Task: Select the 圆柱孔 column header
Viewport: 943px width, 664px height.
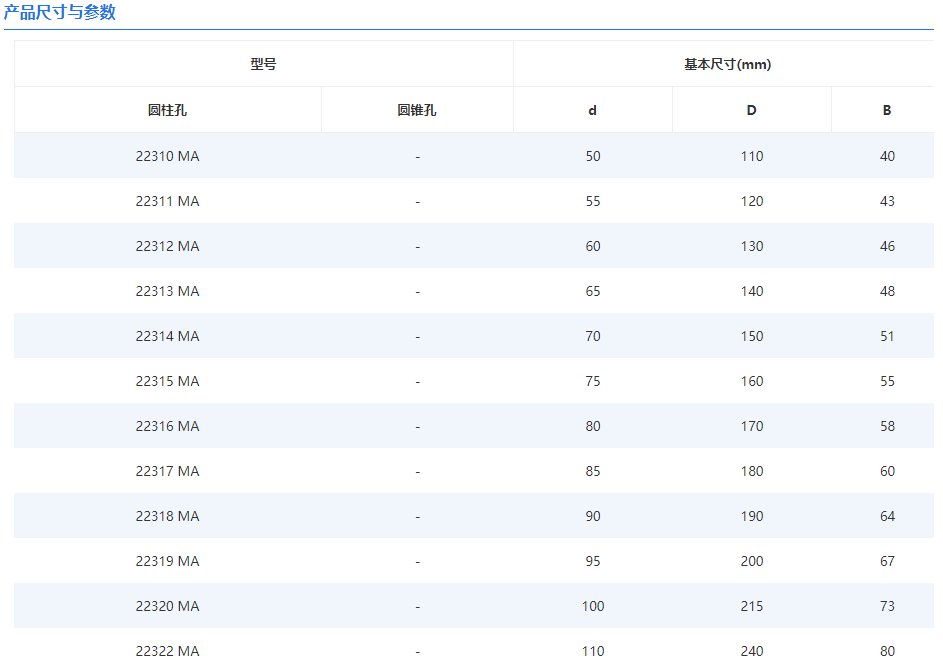Action: click(x=167, y=110)
